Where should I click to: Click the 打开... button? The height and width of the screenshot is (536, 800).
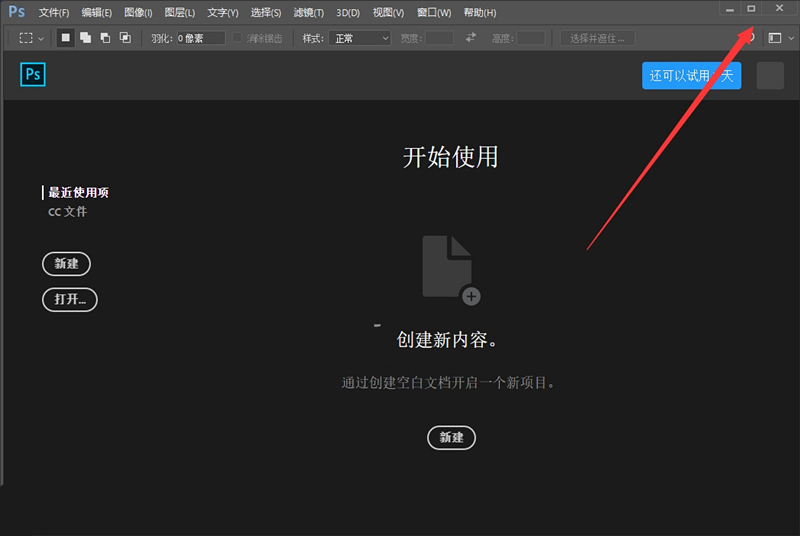(x=69, y=299)
